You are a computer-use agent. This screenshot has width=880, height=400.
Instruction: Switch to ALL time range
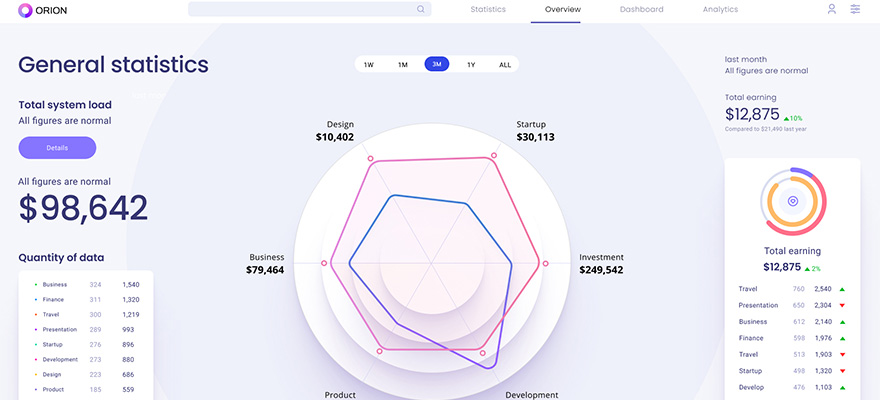coord(505,64)
